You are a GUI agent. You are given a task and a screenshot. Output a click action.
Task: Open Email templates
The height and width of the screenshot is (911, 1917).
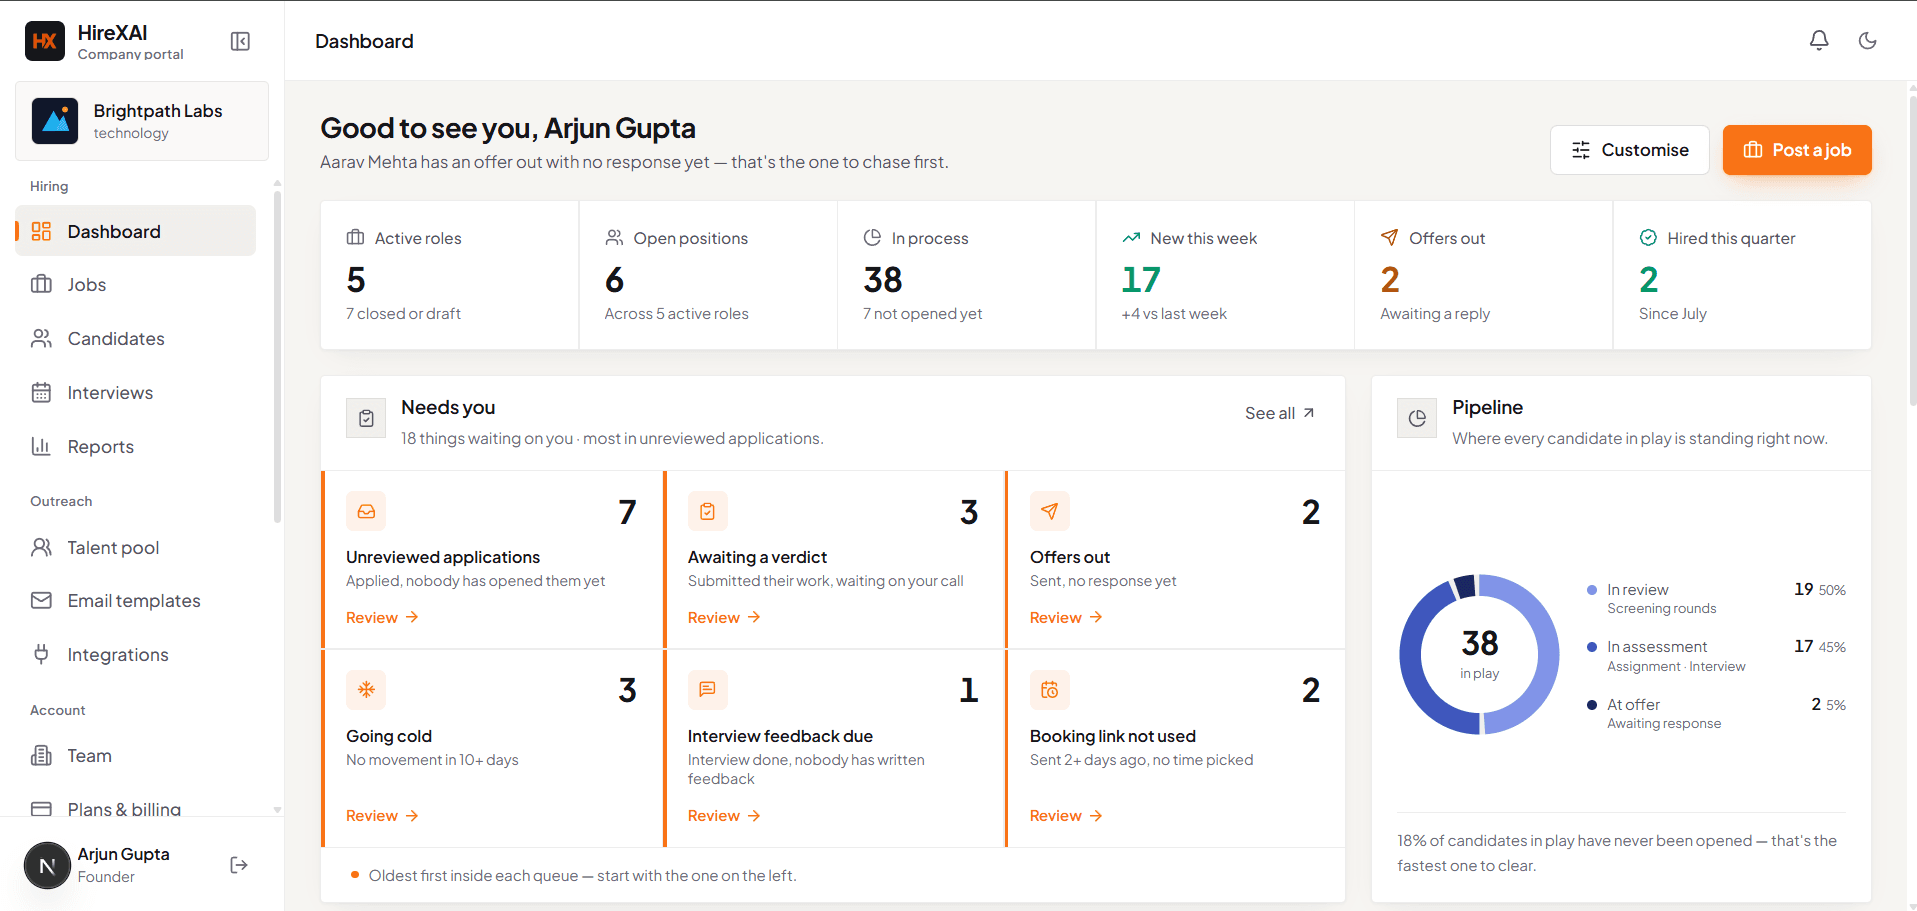pos(136,601)
